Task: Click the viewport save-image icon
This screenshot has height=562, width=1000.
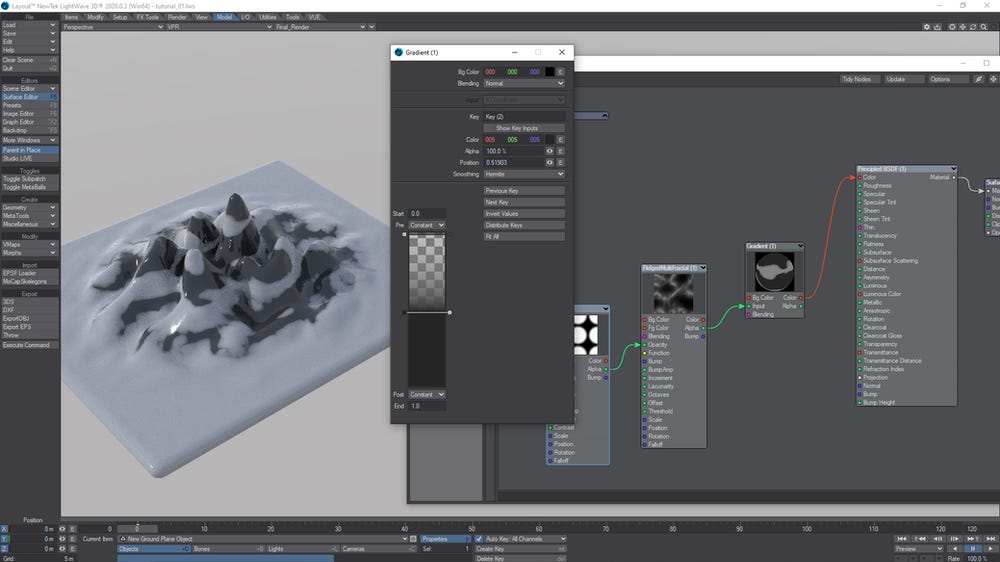Action: pos(937,27)
